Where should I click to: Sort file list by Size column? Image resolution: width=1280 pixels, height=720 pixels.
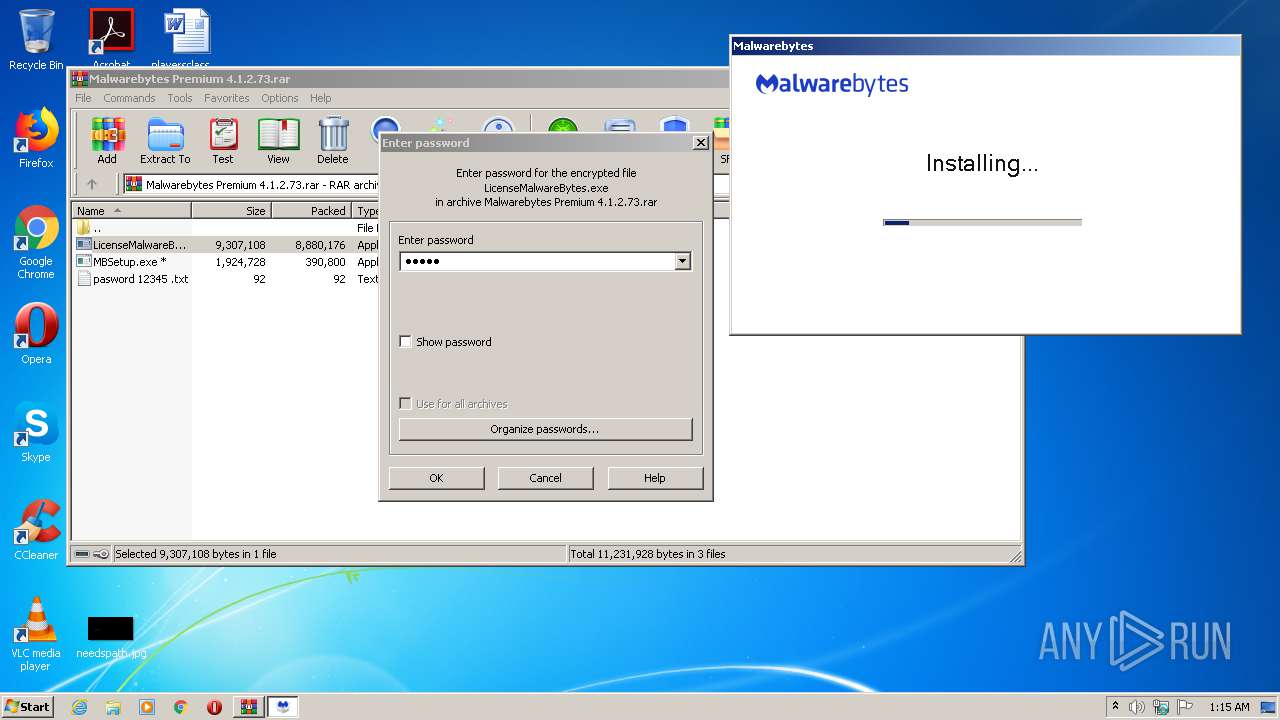[x=231, y=211]
